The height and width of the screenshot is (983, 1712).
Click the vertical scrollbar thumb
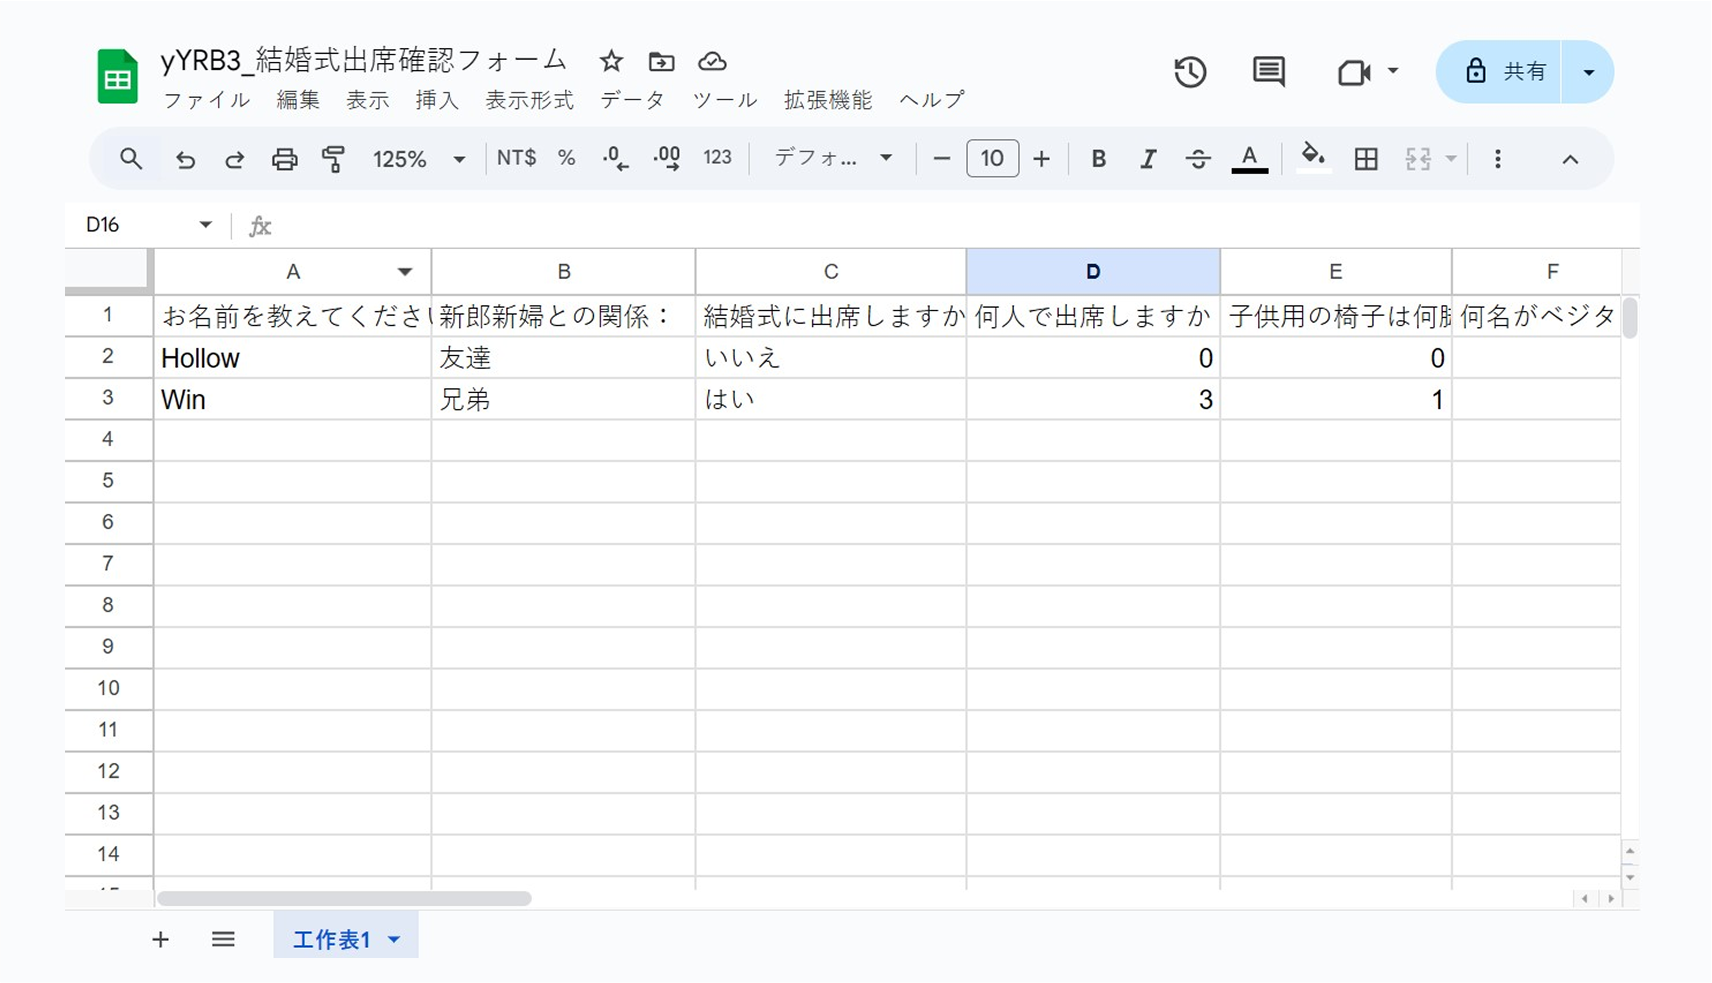point(1630,317)
